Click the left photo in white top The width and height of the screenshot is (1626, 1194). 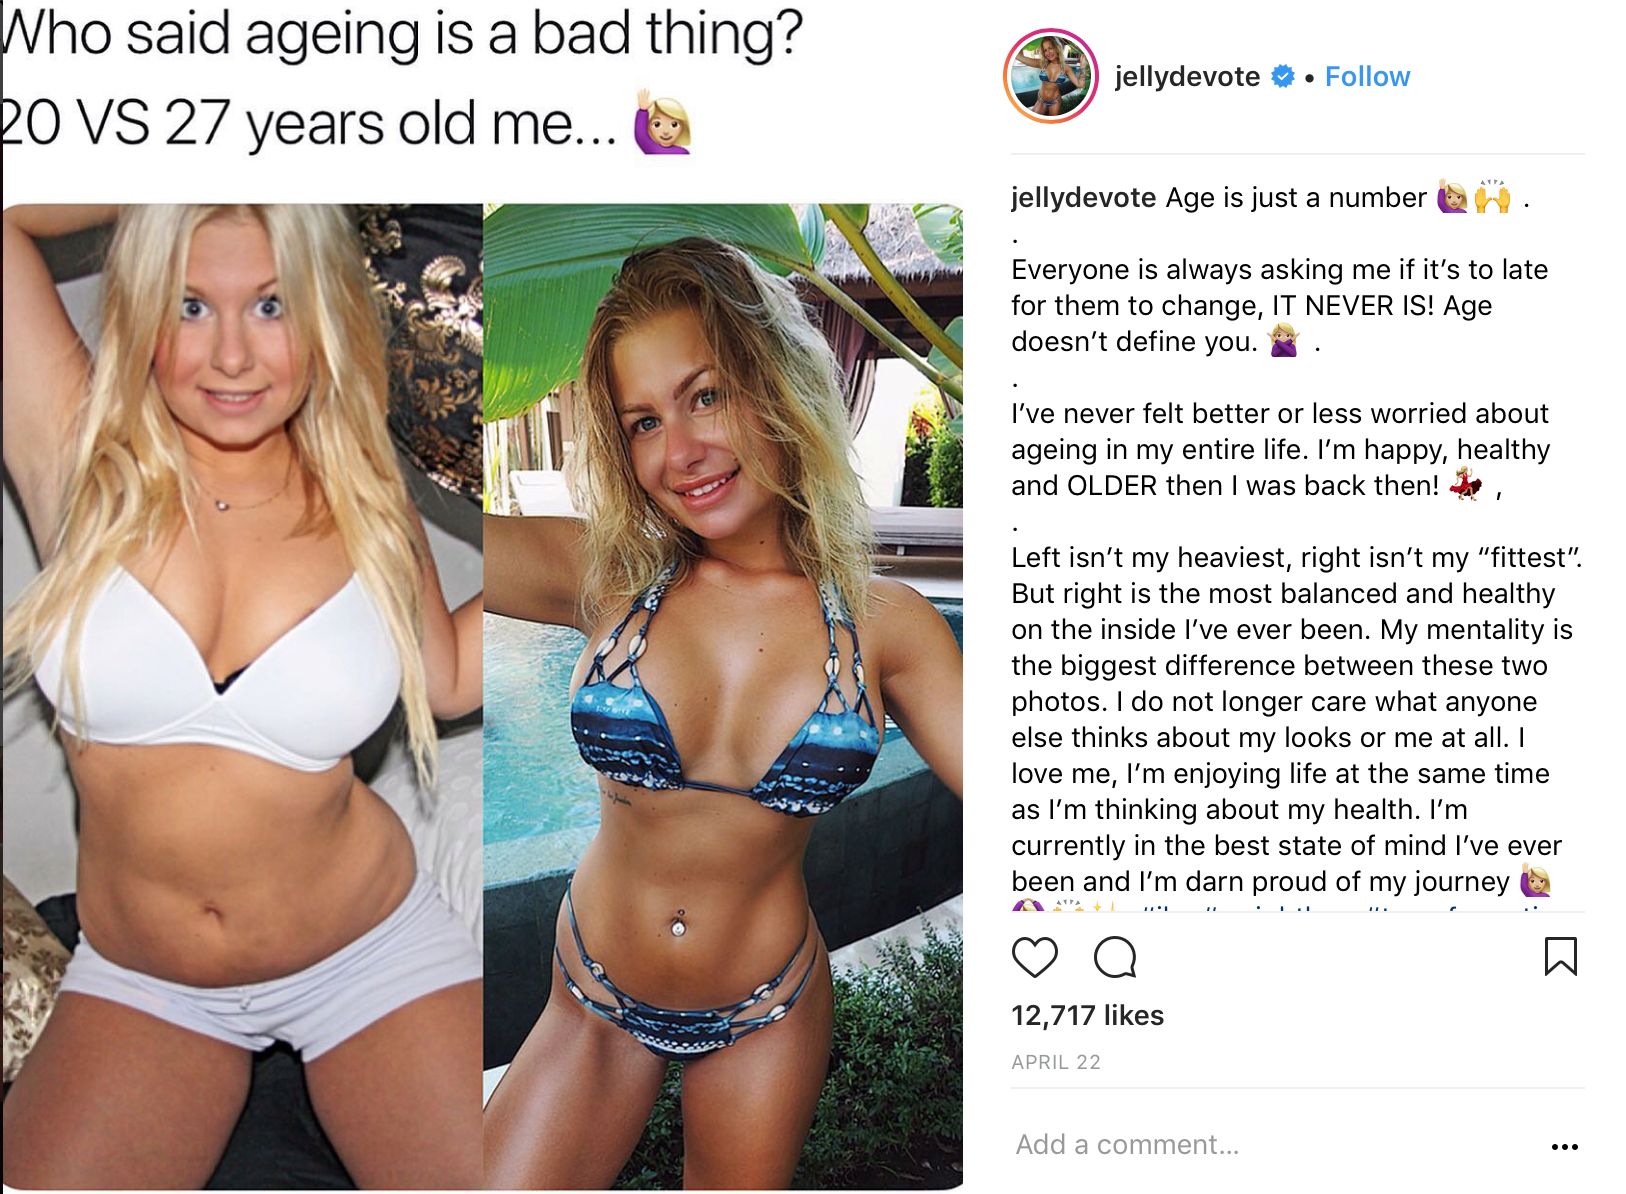click(x=242, y=696)
